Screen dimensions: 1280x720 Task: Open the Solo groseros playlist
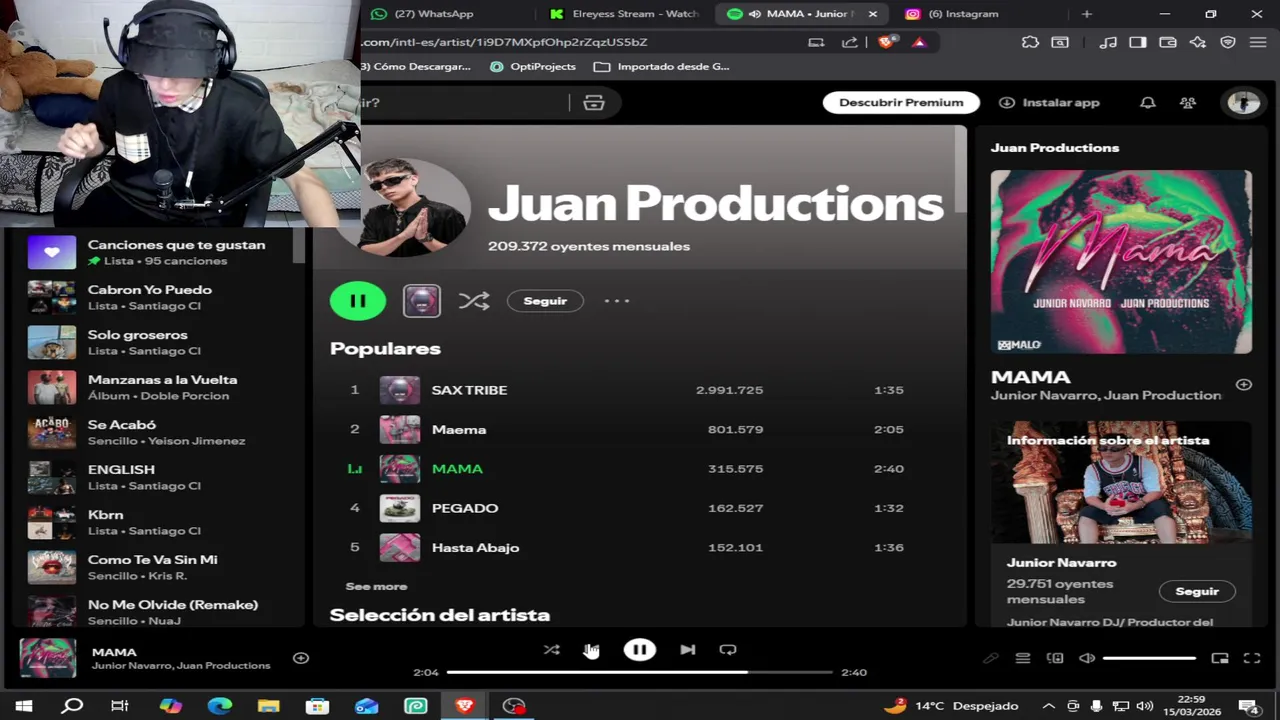point(160,342)
